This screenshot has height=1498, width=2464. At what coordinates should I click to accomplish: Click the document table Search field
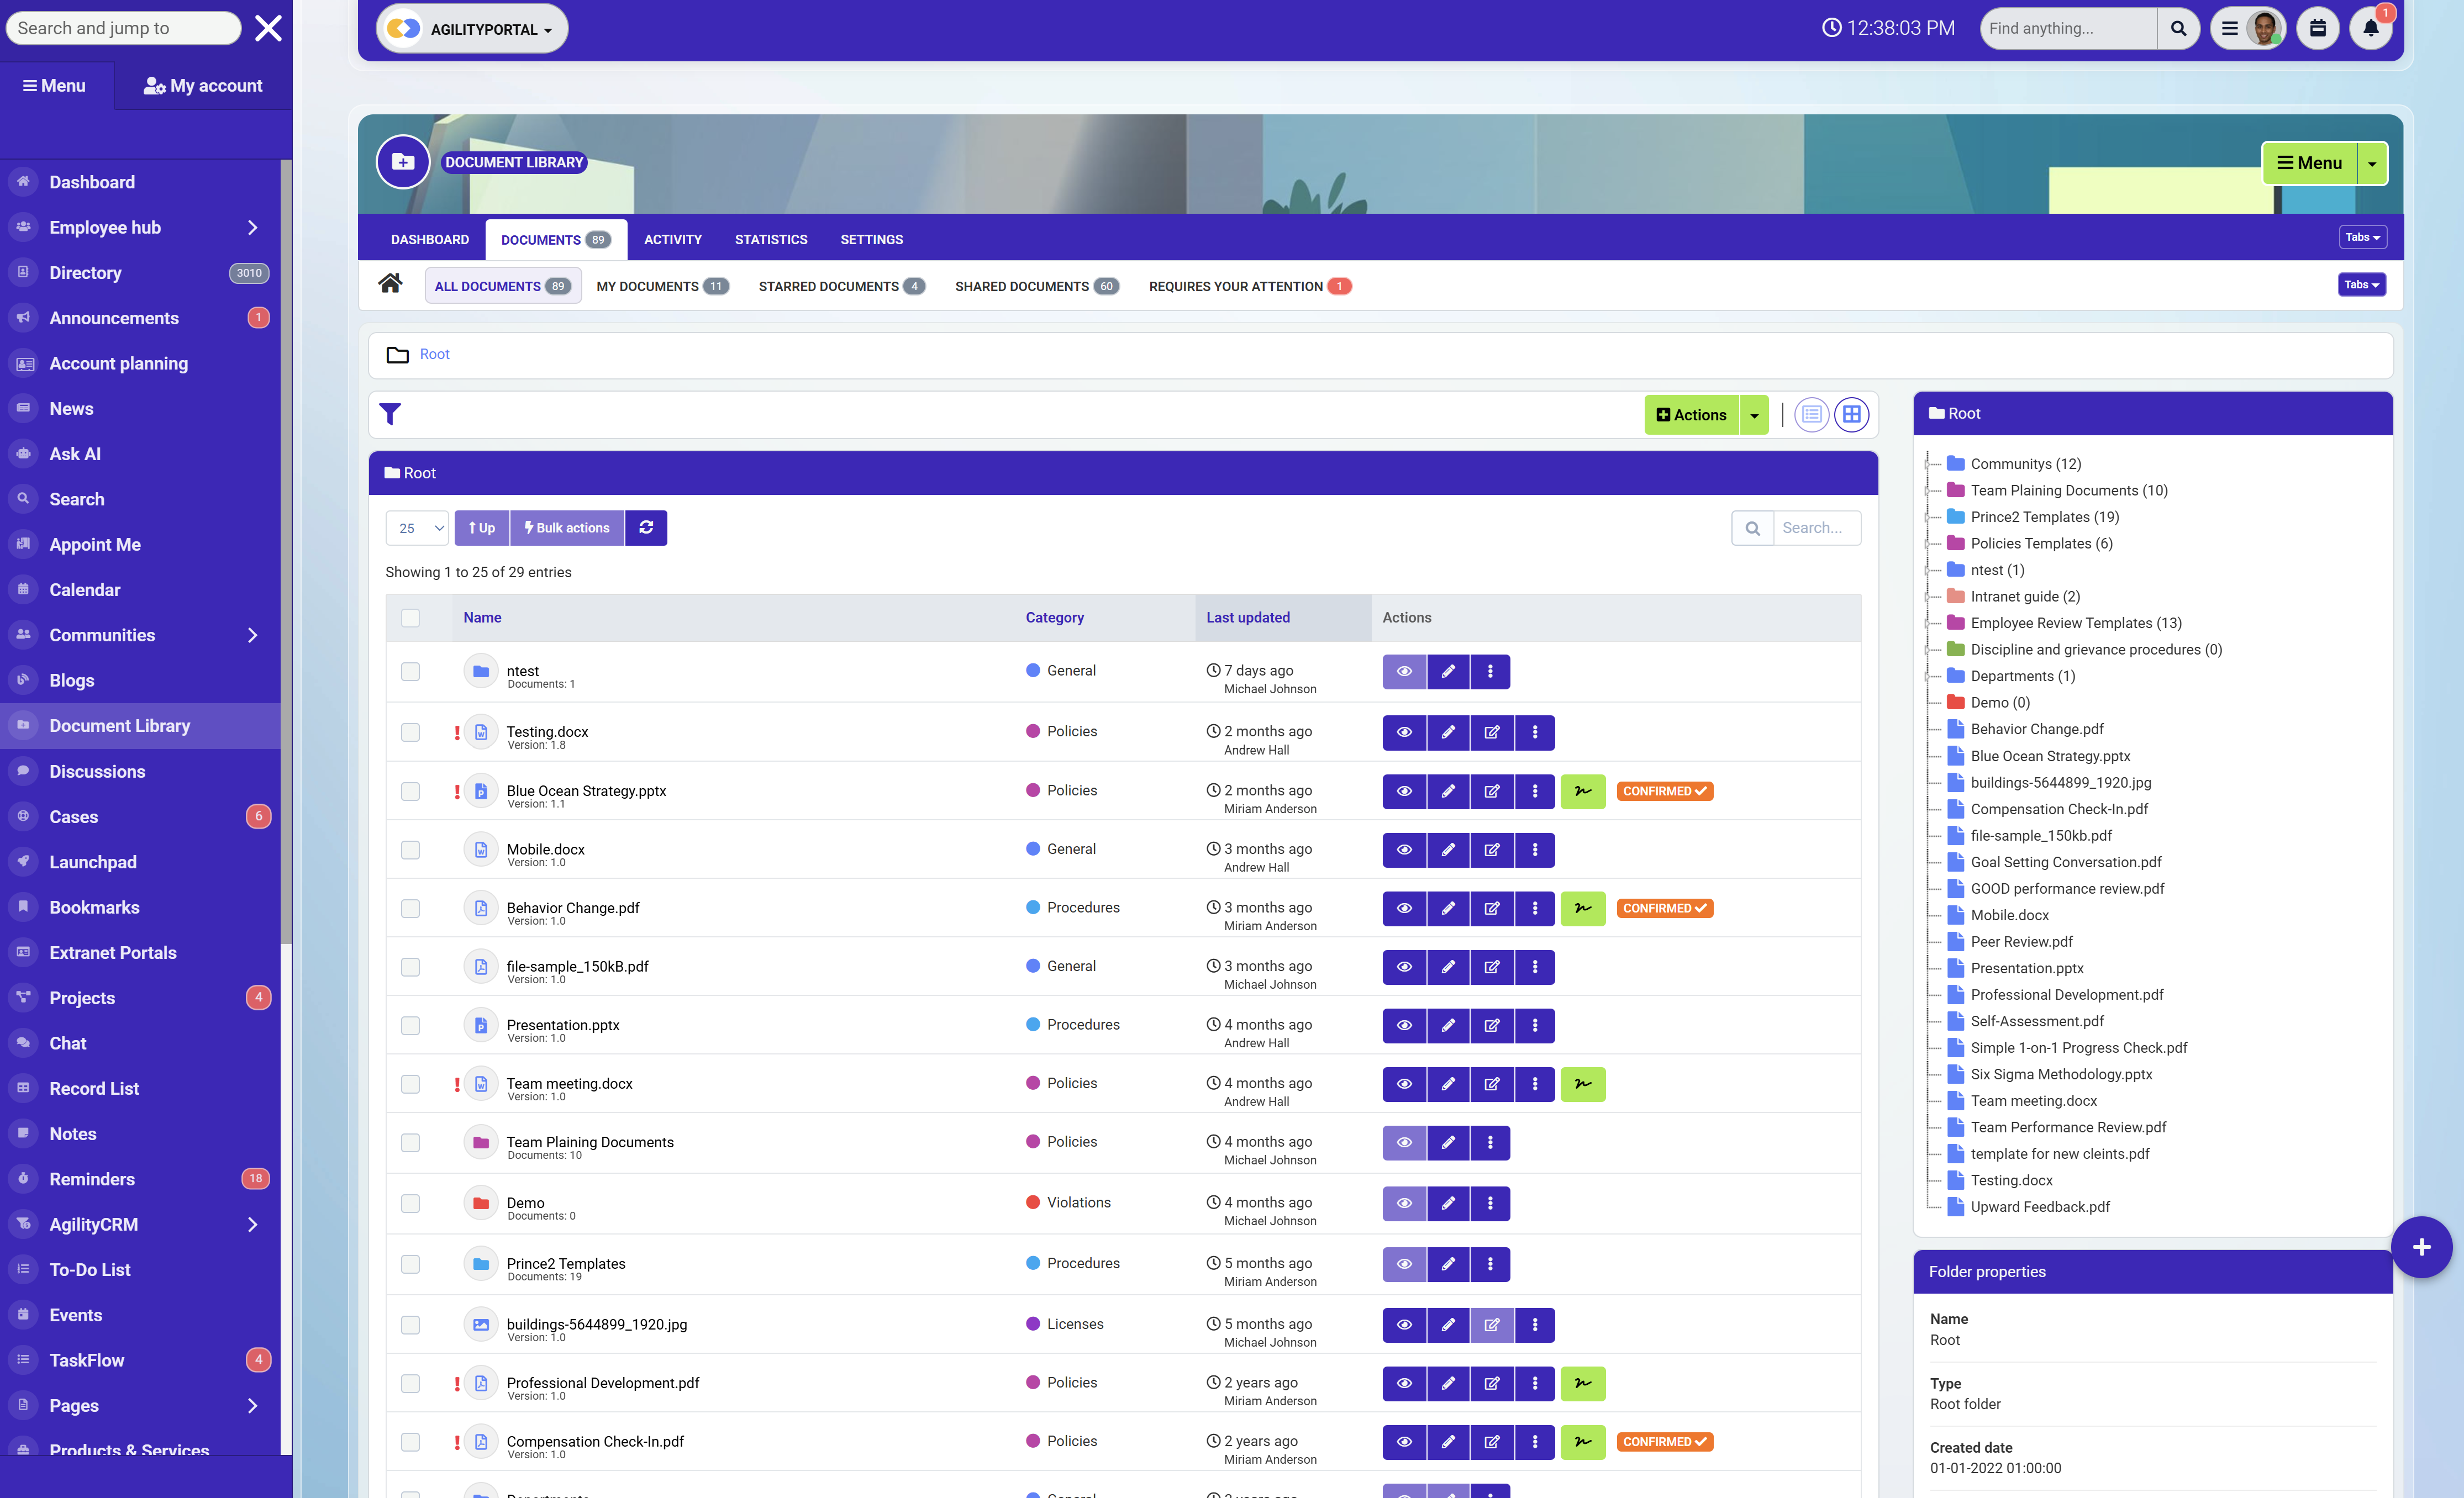[x=1815, y=527]
